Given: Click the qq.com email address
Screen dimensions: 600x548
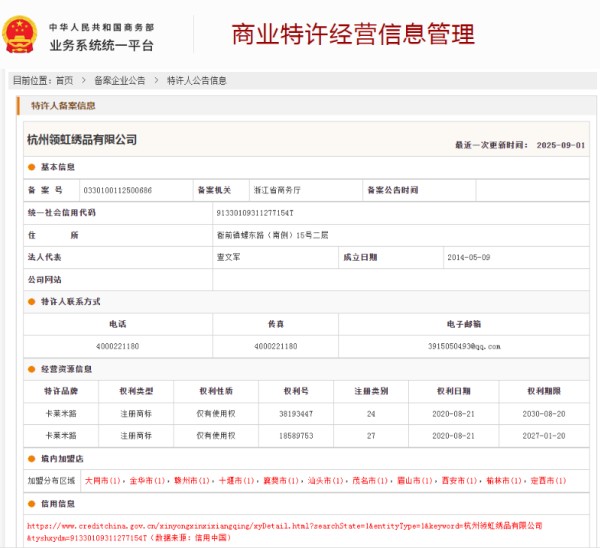Looking at the screenshot, I should [464, 346].
